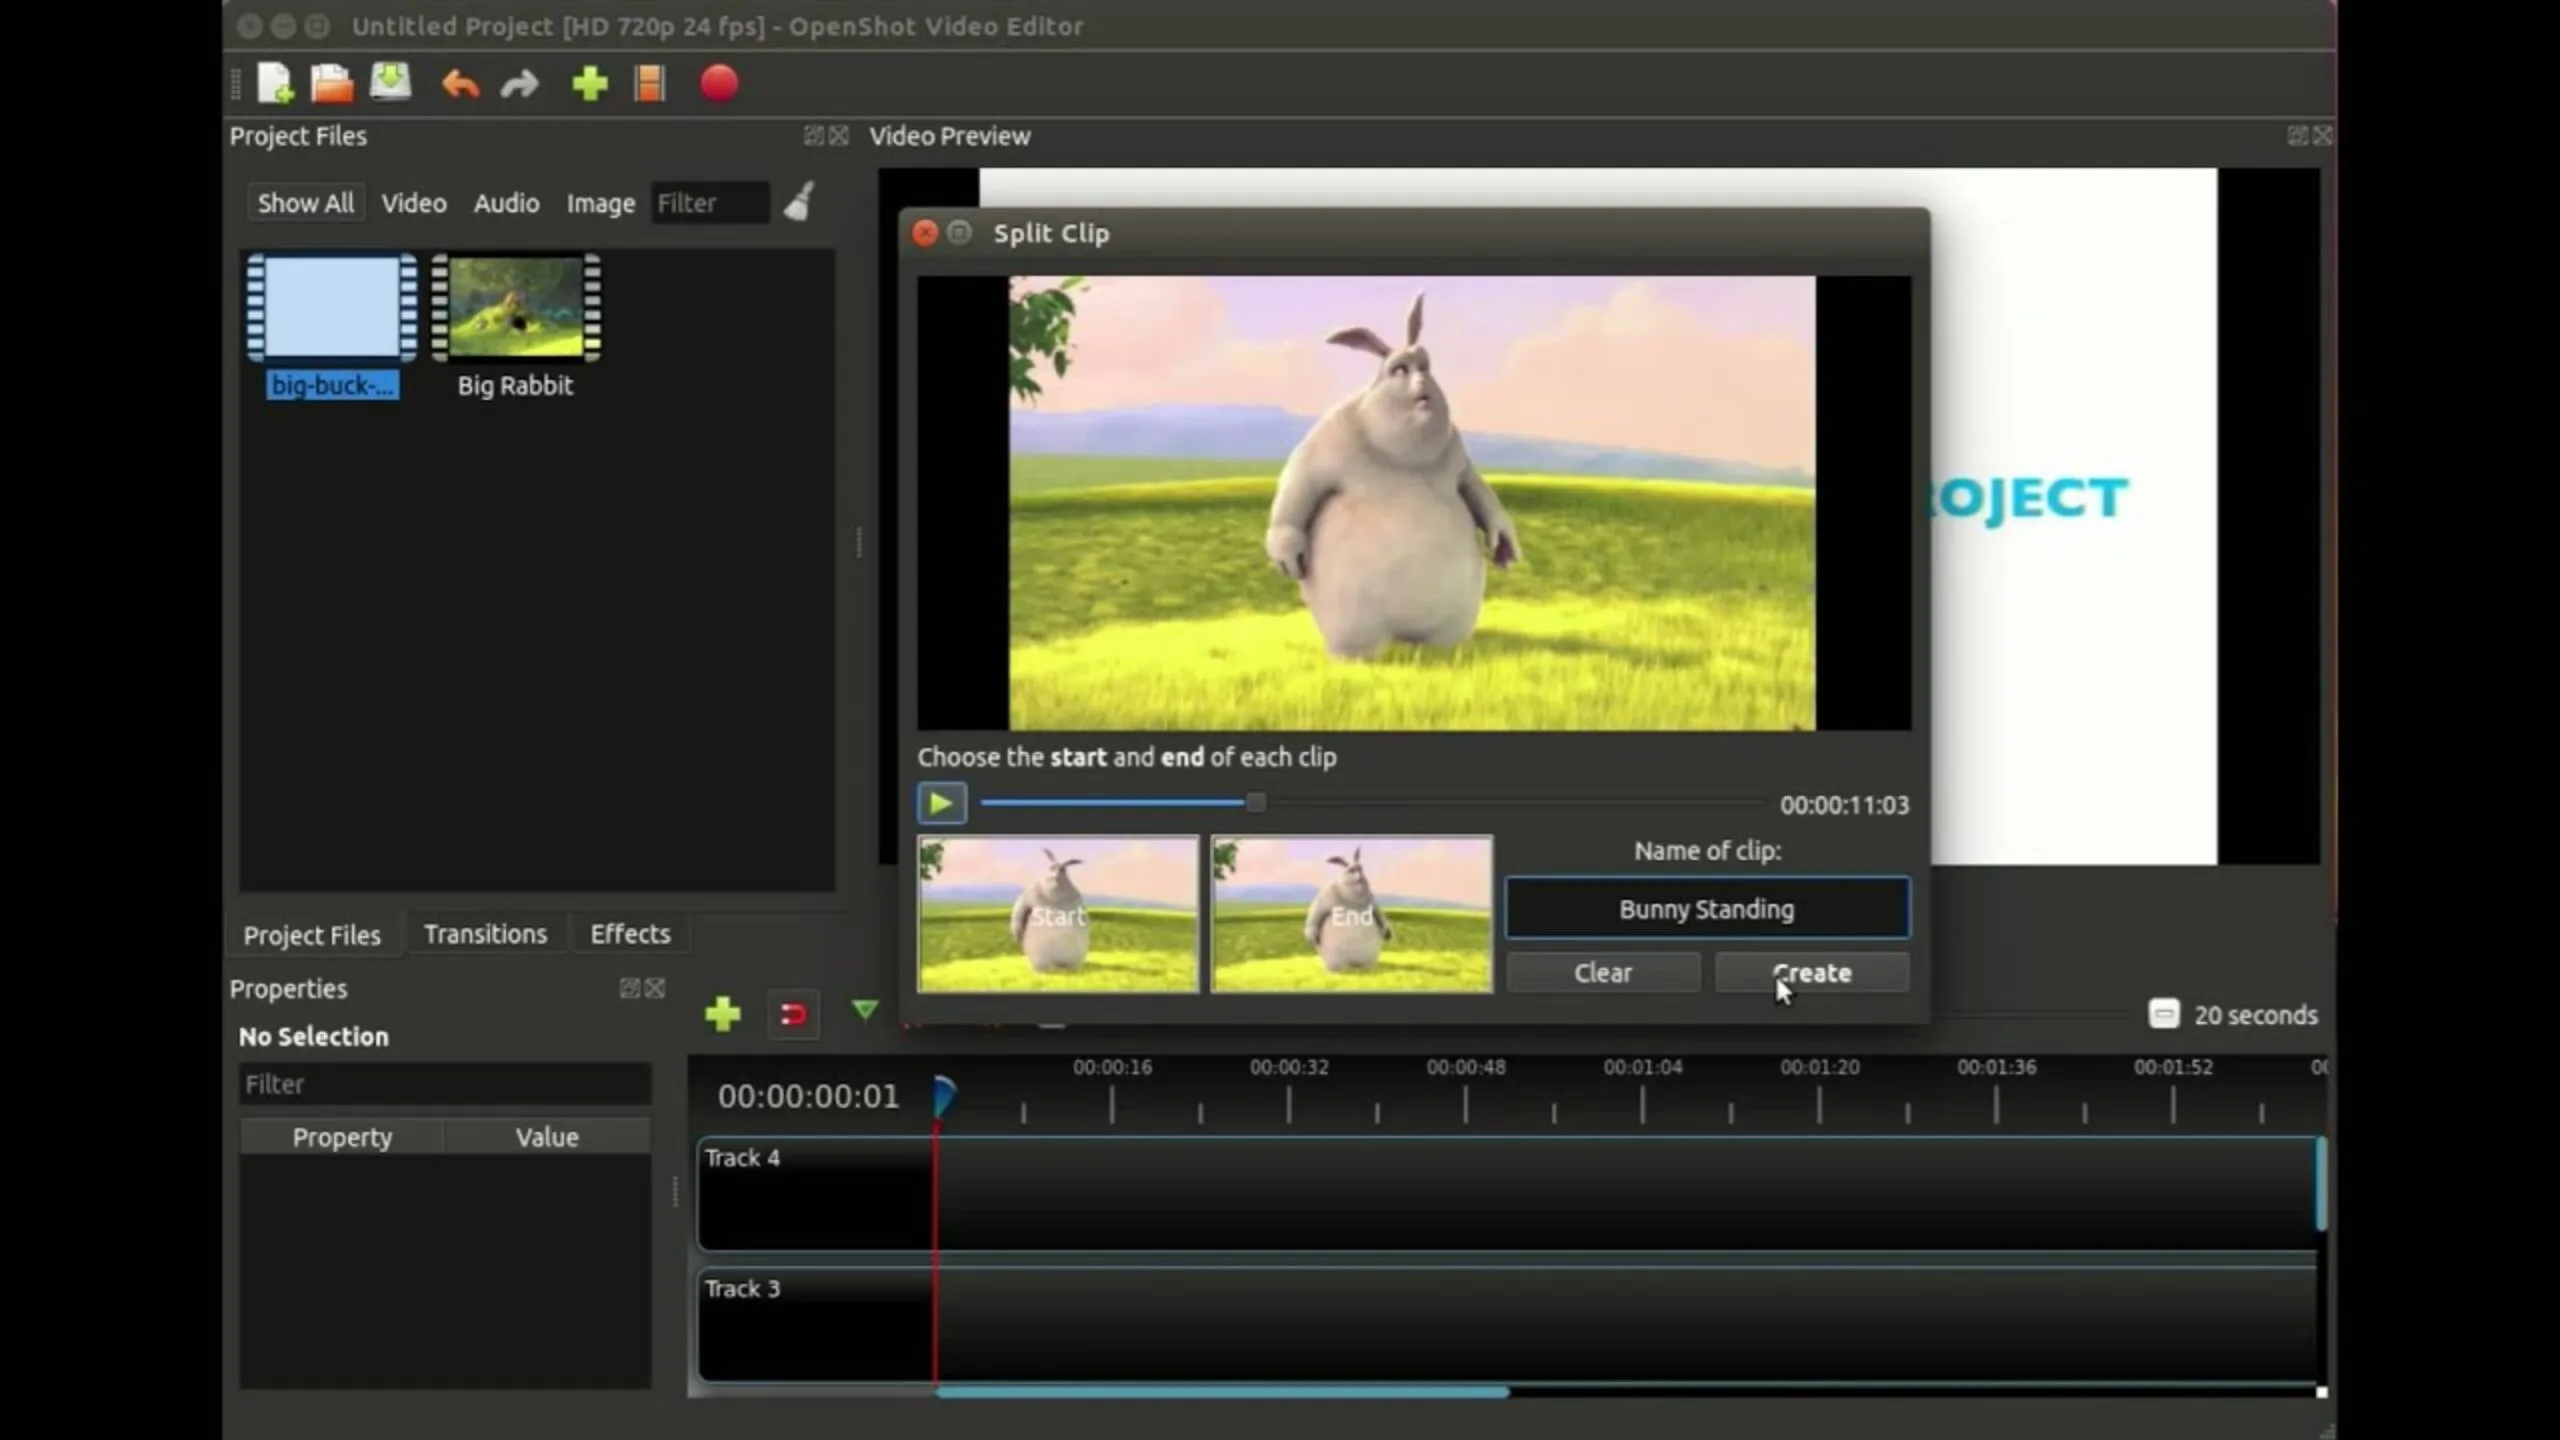Float the Properties panel
This screenshot has width=2560, height=1440.
tap(629, 988)
